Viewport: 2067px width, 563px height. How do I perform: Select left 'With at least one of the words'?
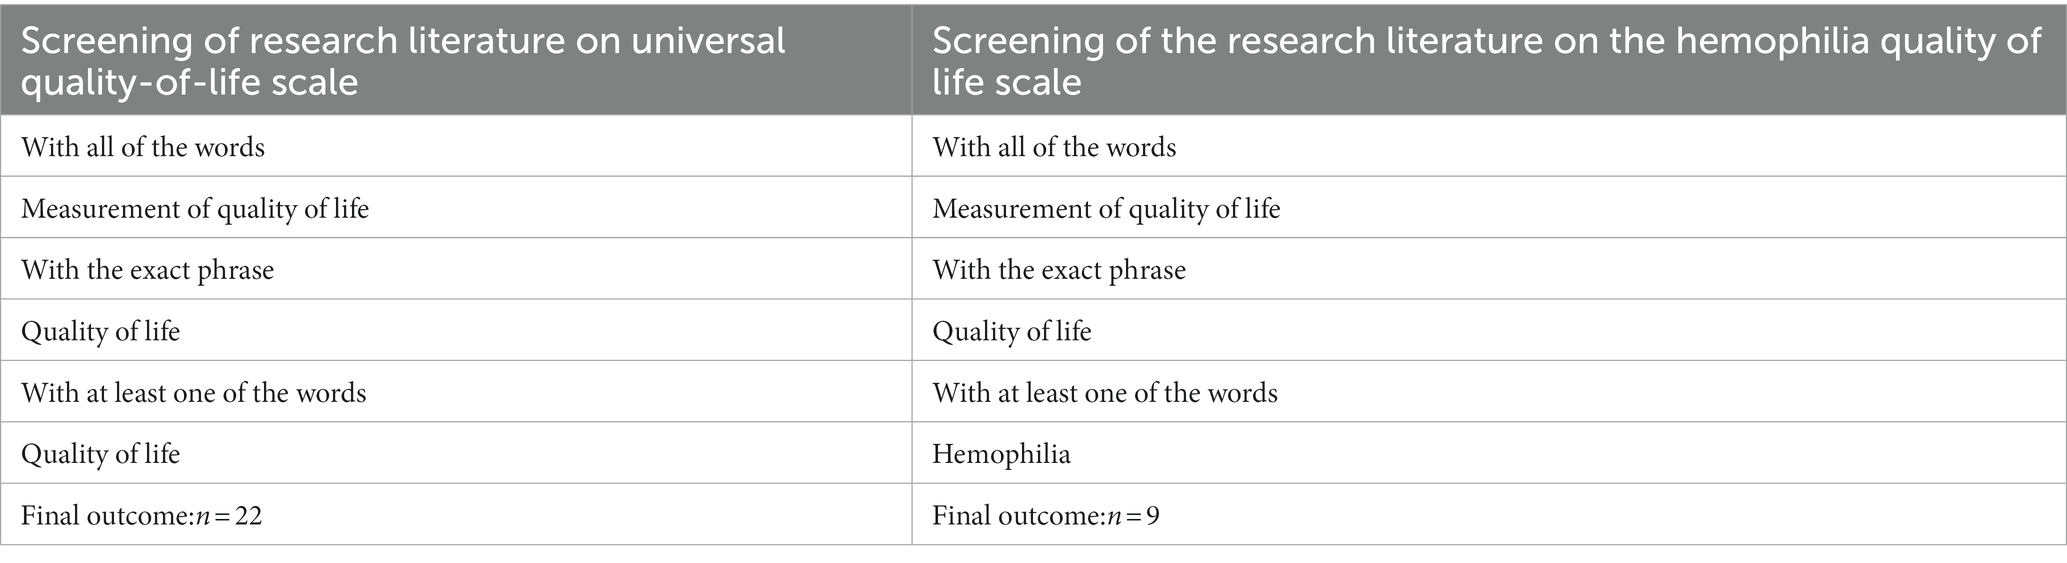[x=456, y=392]
